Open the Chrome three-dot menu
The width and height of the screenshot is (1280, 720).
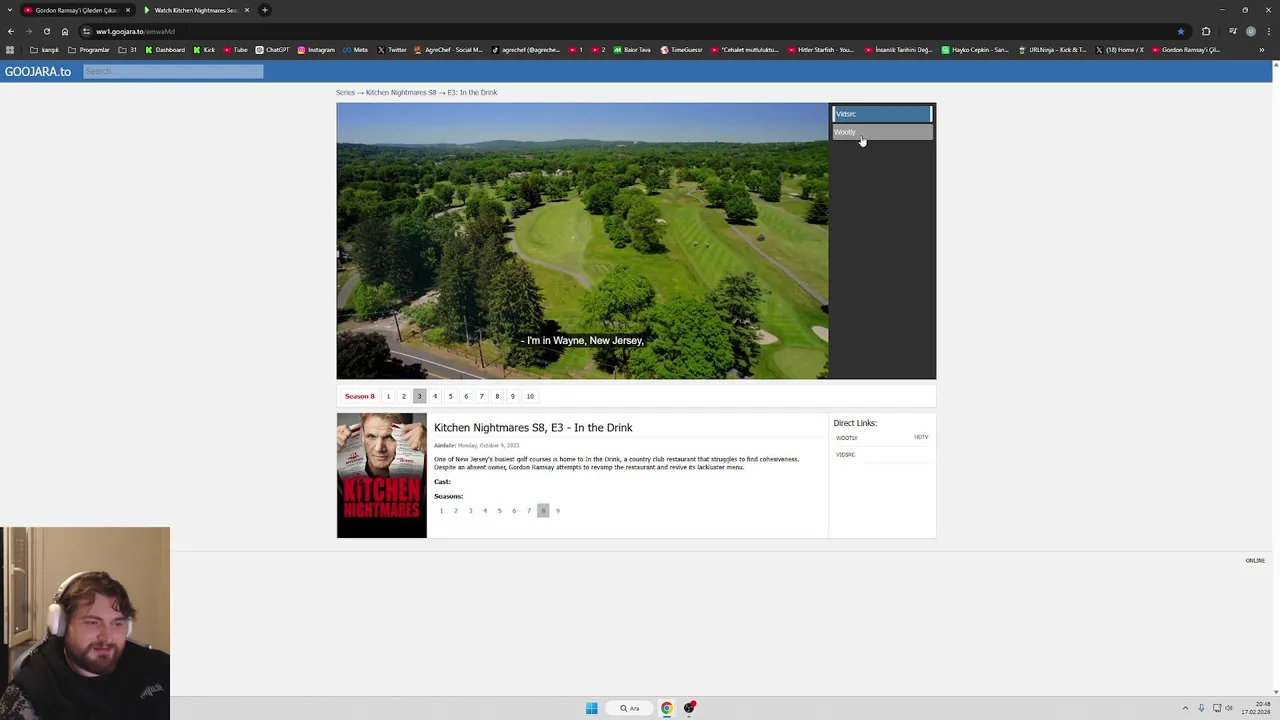[x=1269, y=31]
